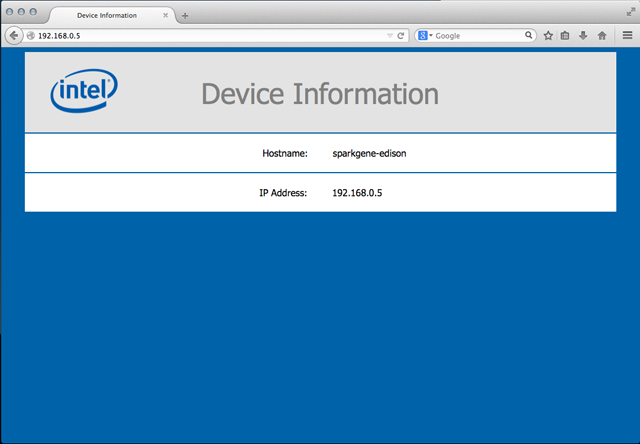The width and height of the screenshot is (640, 444).
Task: Click the address bar showing 192.168.0.5
Action: 200,35
